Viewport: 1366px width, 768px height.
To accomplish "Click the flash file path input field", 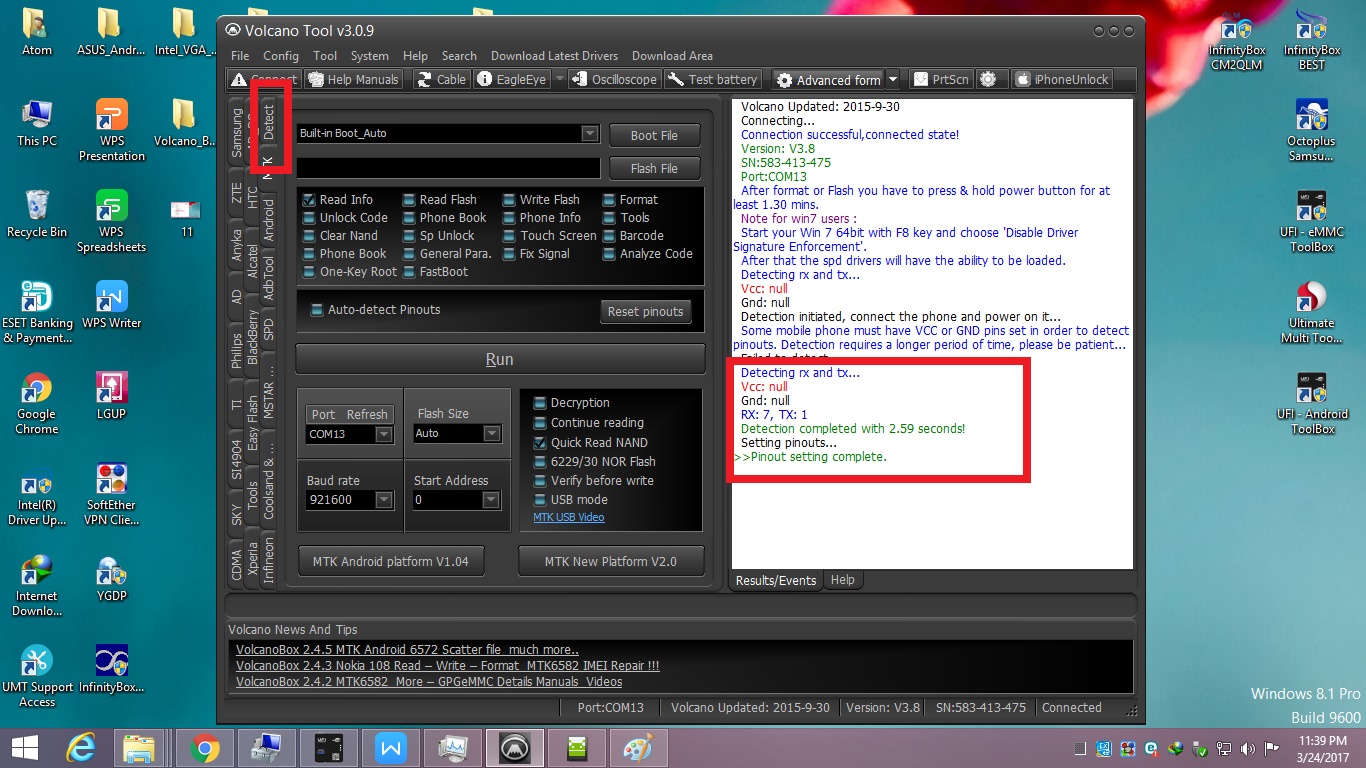I will point(448,168).
